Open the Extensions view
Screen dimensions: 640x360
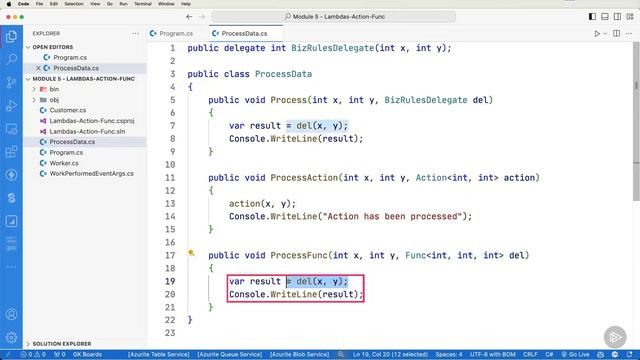11,152
